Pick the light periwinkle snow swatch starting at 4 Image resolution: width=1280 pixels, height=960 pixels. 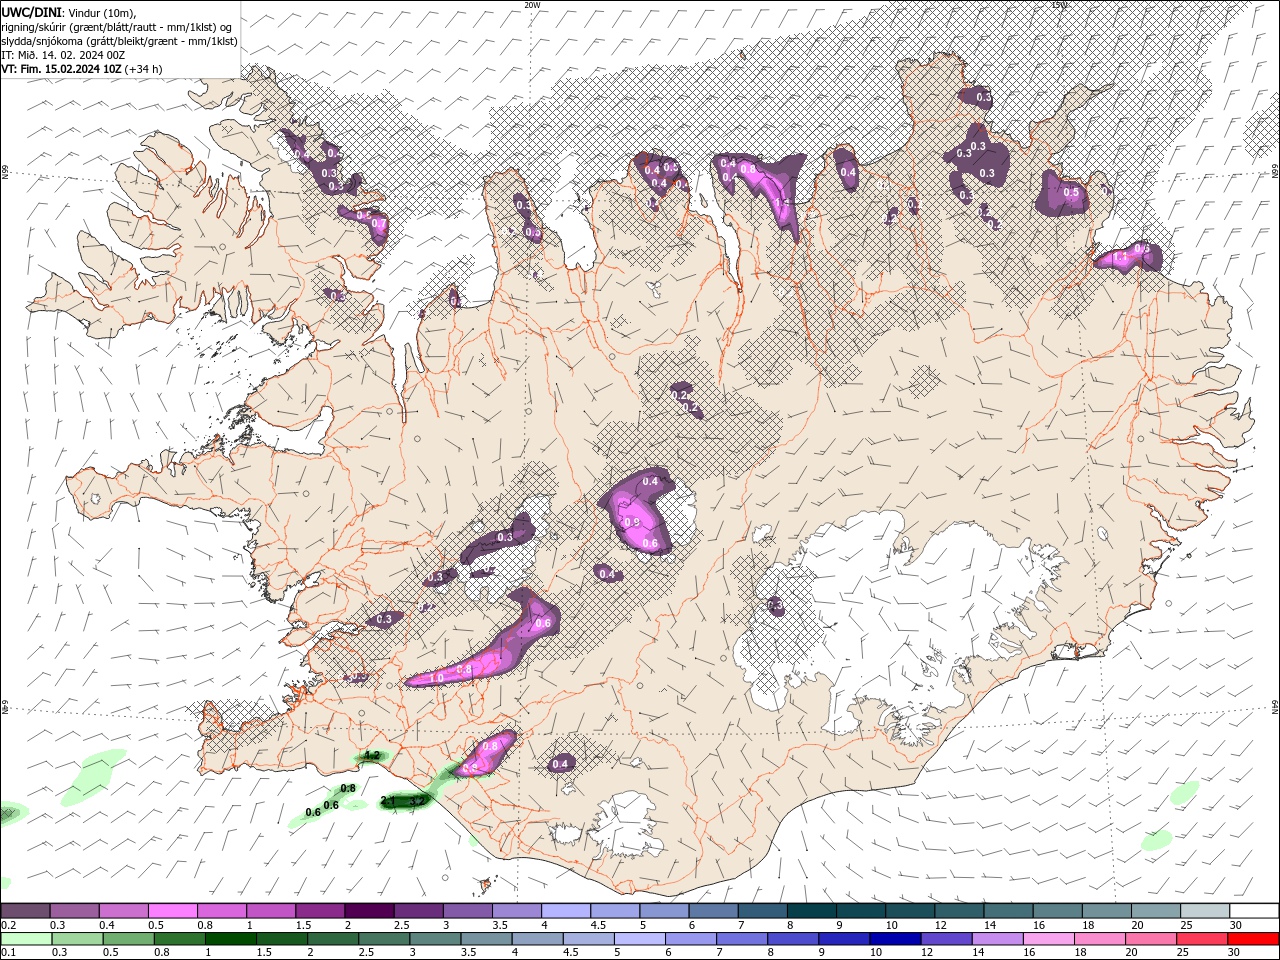click(565, 911)
